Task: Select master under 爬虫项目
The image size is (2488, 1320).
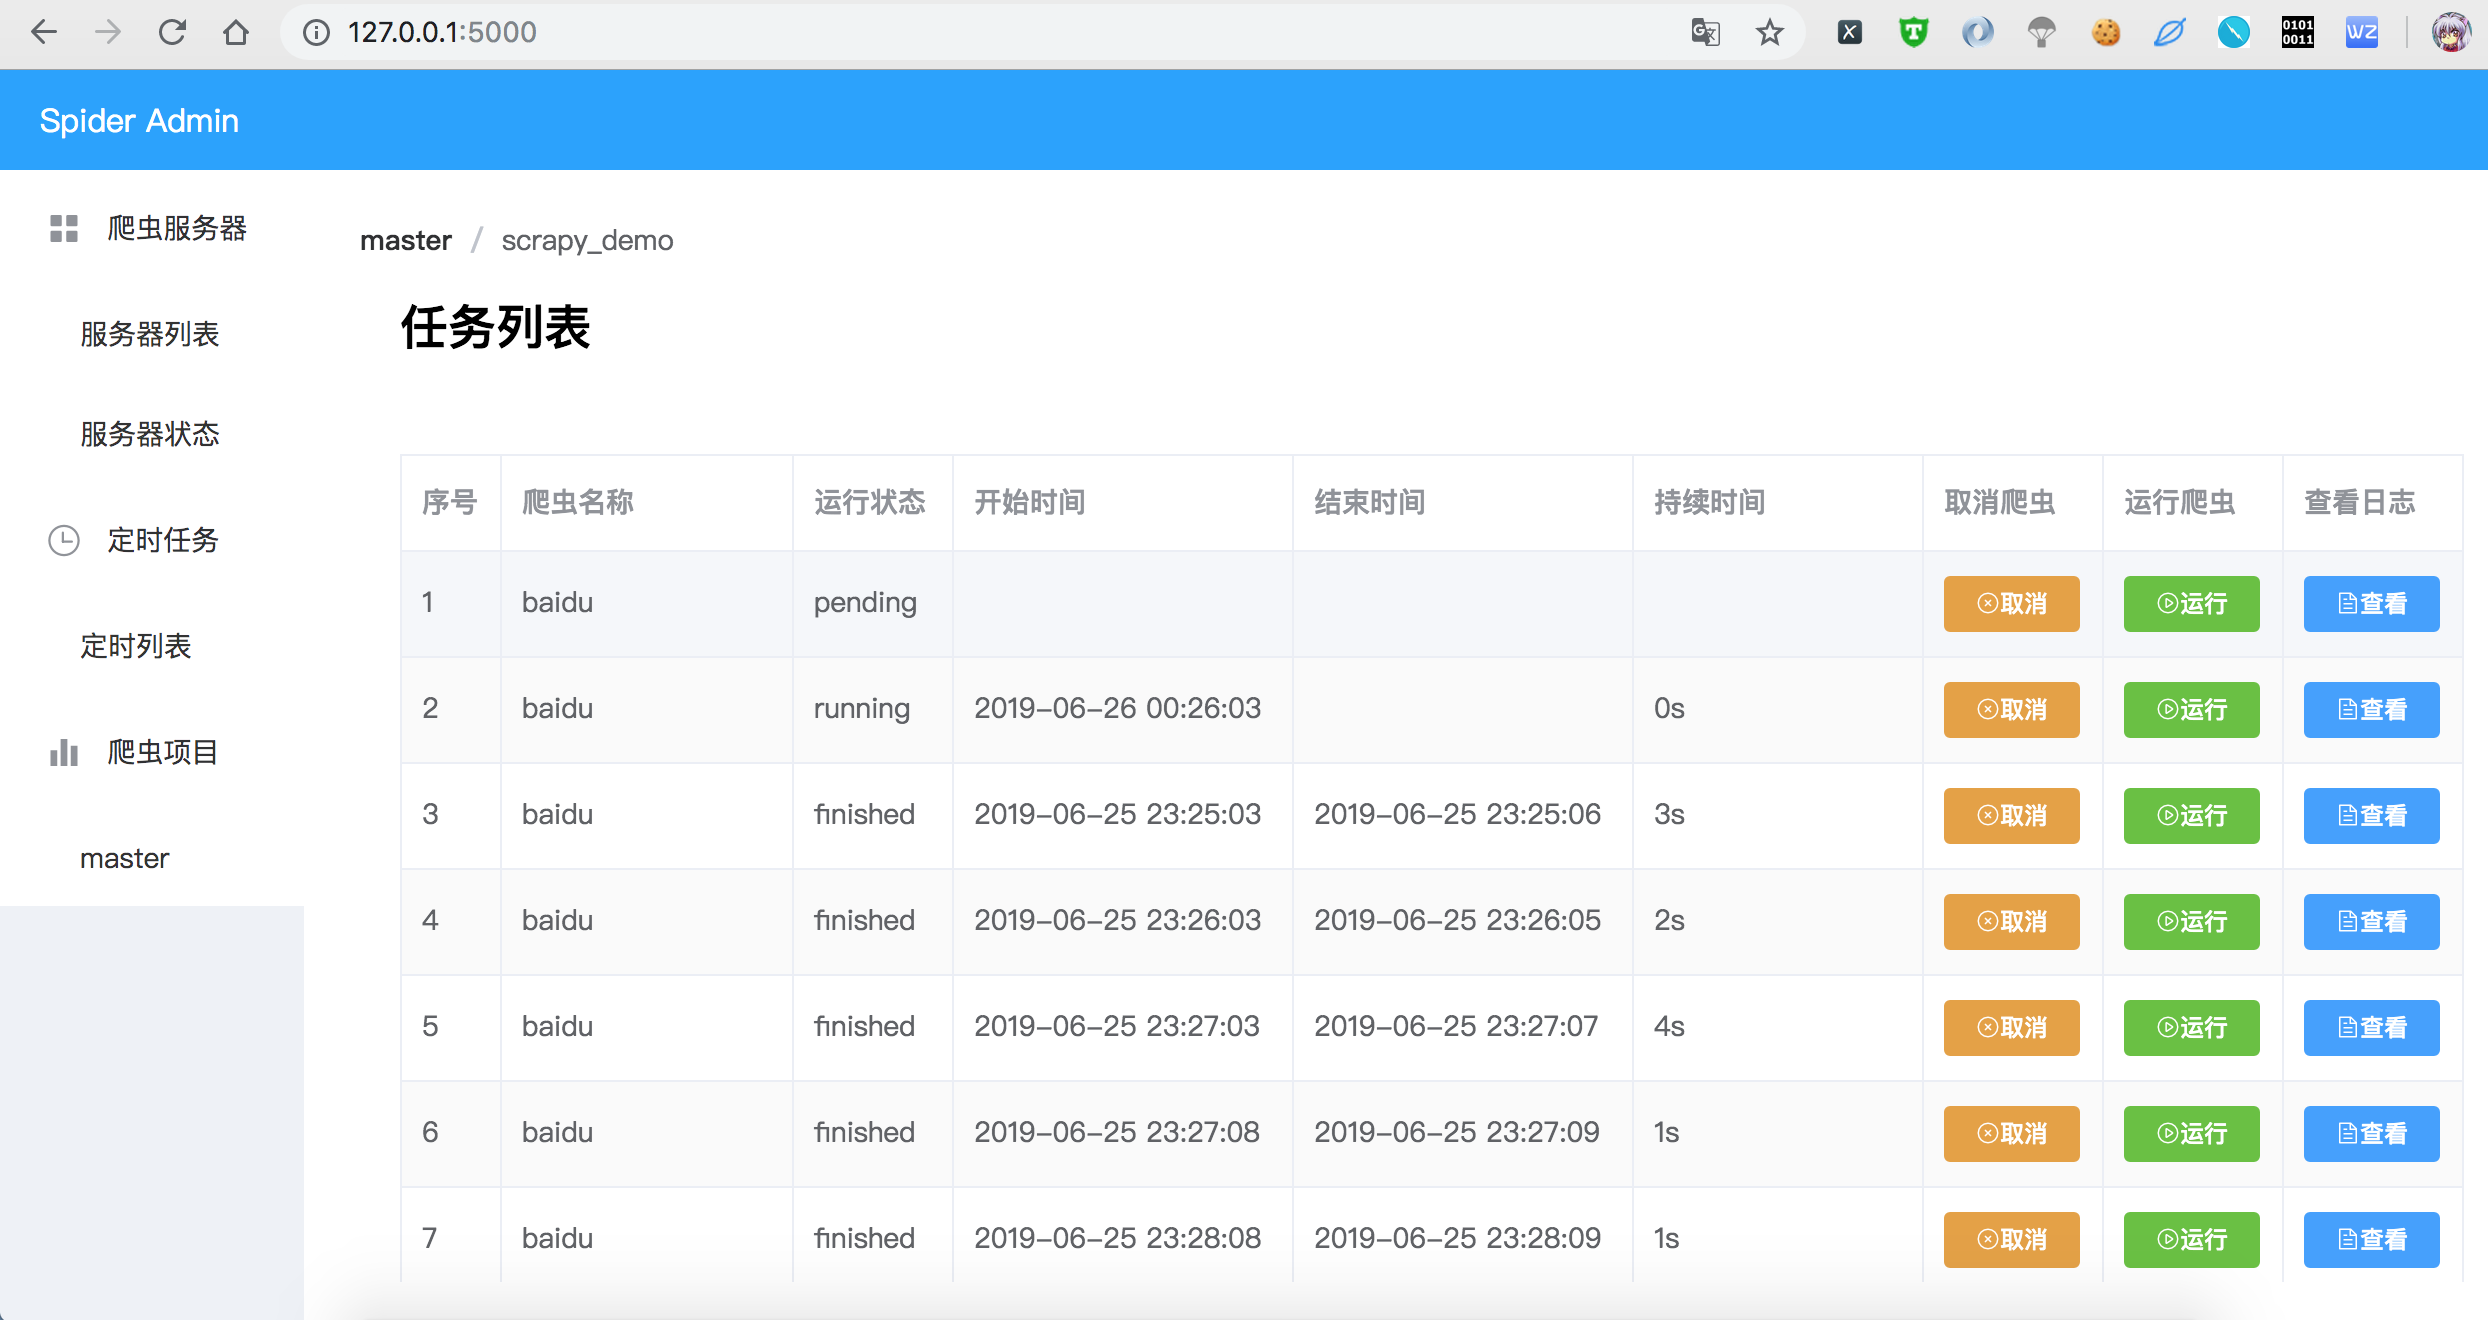Action: pyautogui.click(x=125, y=858)
